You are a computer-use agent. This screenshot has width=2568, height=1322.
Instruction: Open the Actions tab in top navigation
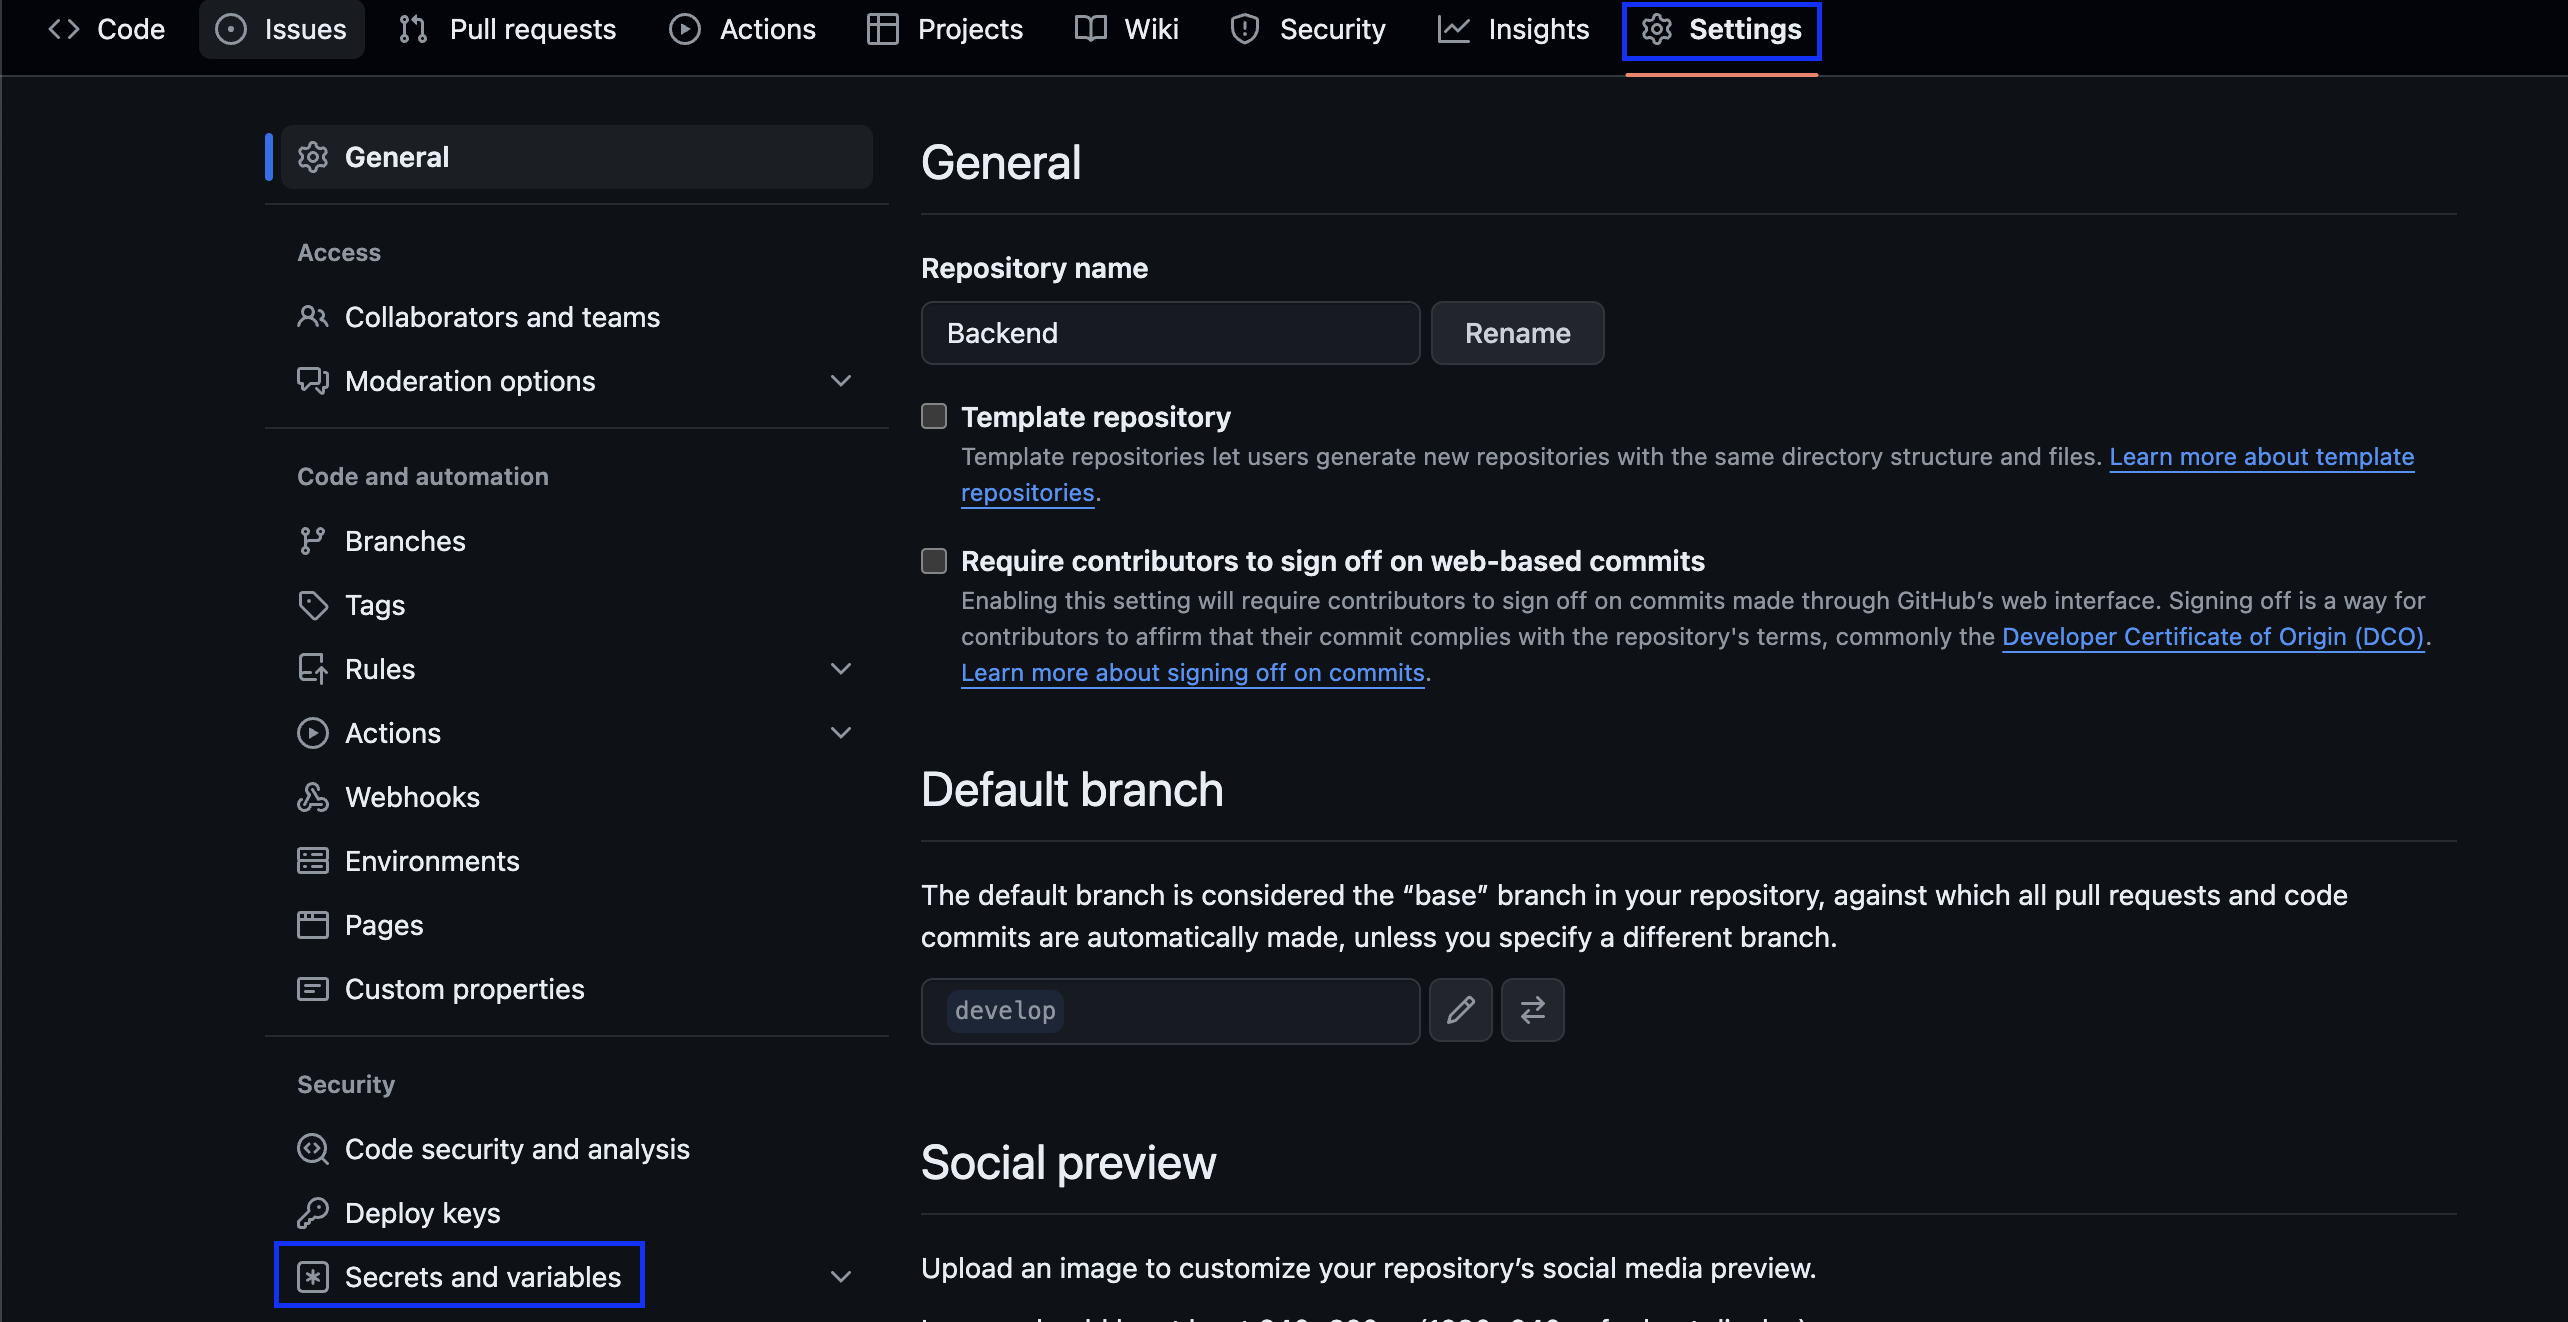(x=743, y=29)
